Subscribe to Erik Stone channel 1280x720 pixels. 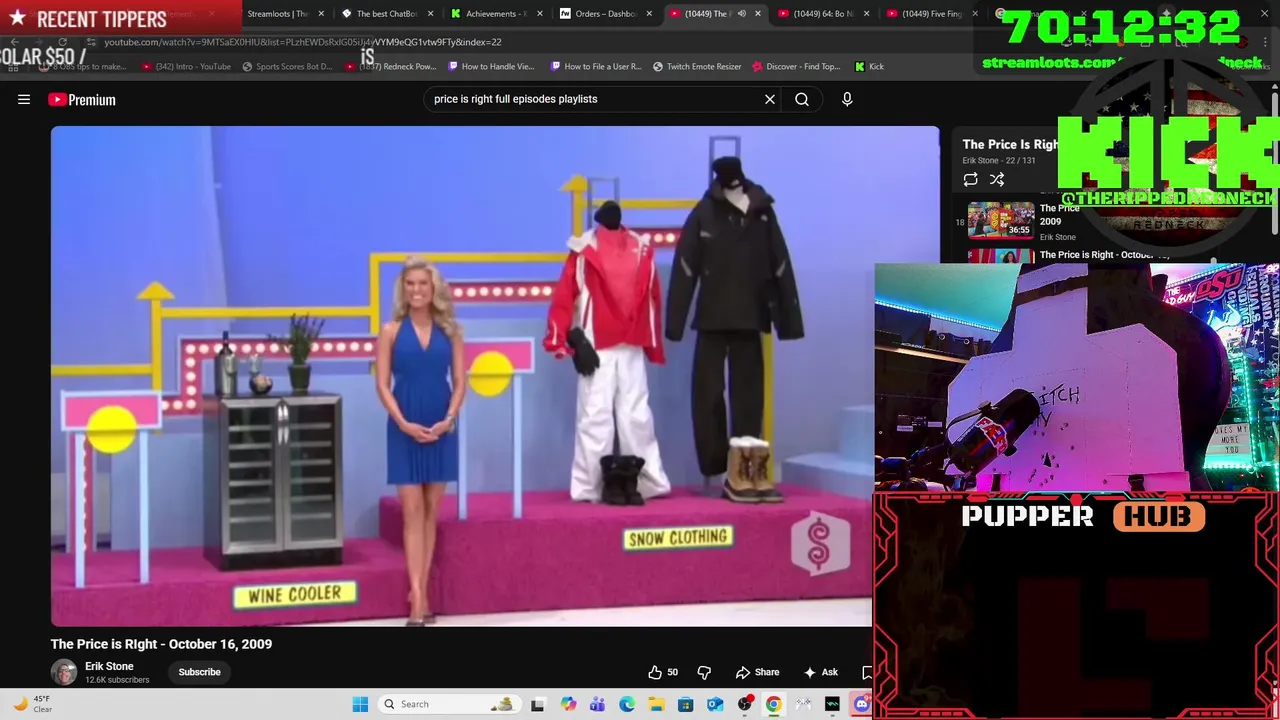coord(199,672)
